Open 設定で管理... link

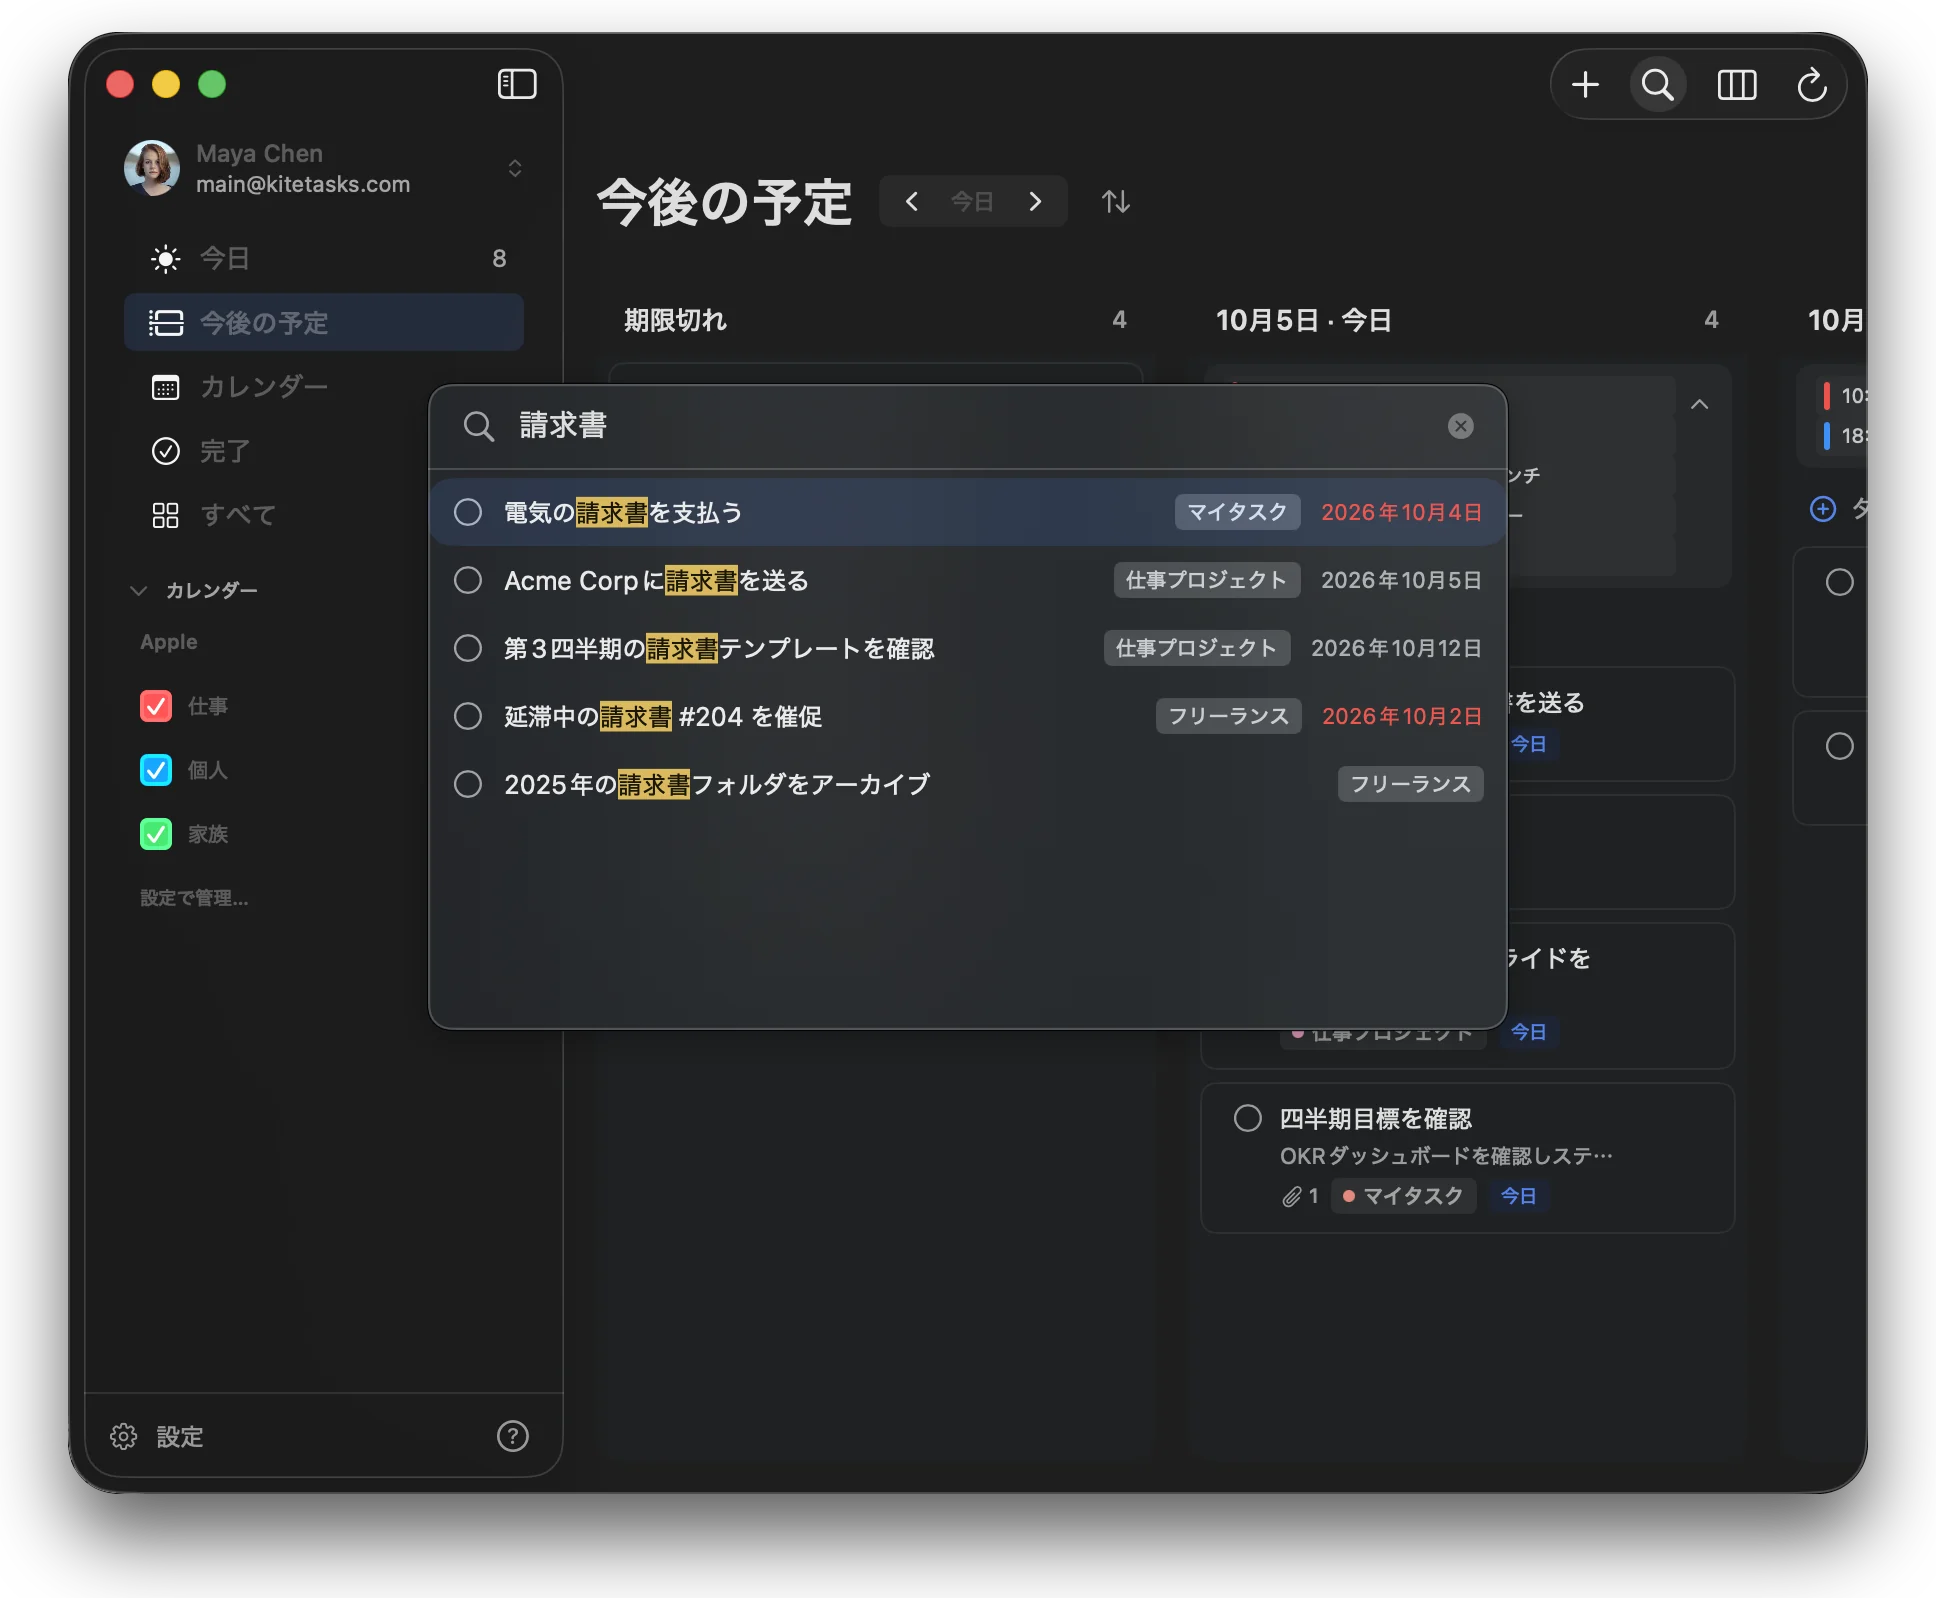[x=194, y=898]
